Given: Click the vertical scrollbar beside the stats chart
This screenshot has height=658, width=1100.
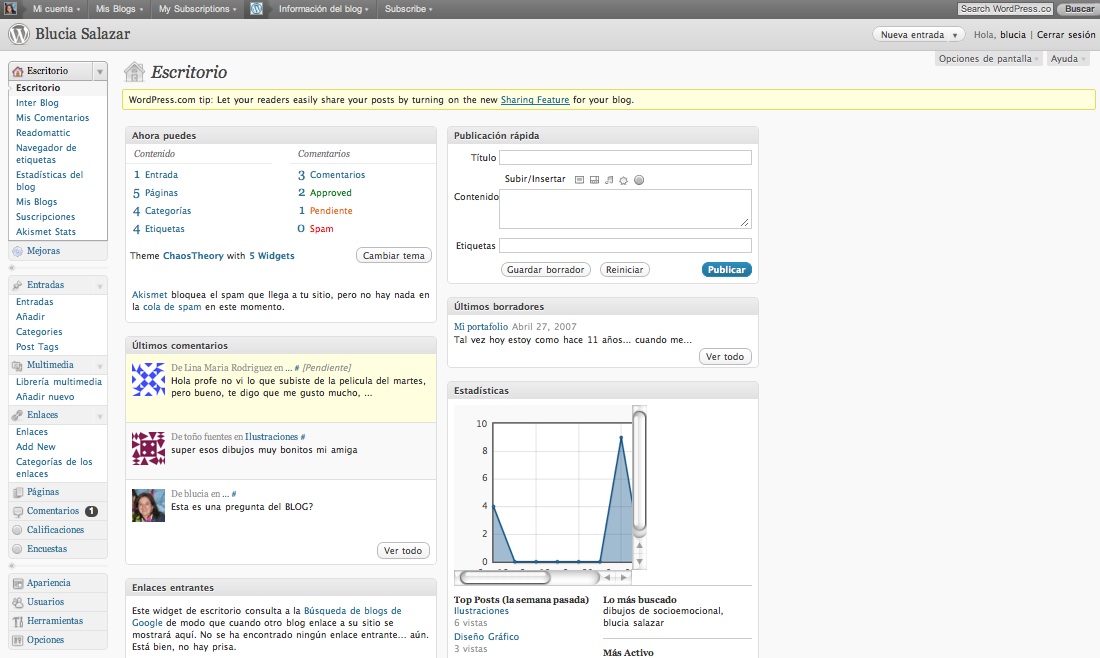Looking at the screenshot, I should (x=639, y=471).
